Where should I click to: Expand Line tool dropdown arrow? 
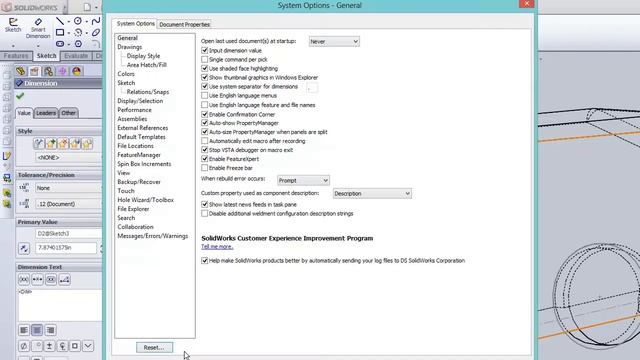69,21
